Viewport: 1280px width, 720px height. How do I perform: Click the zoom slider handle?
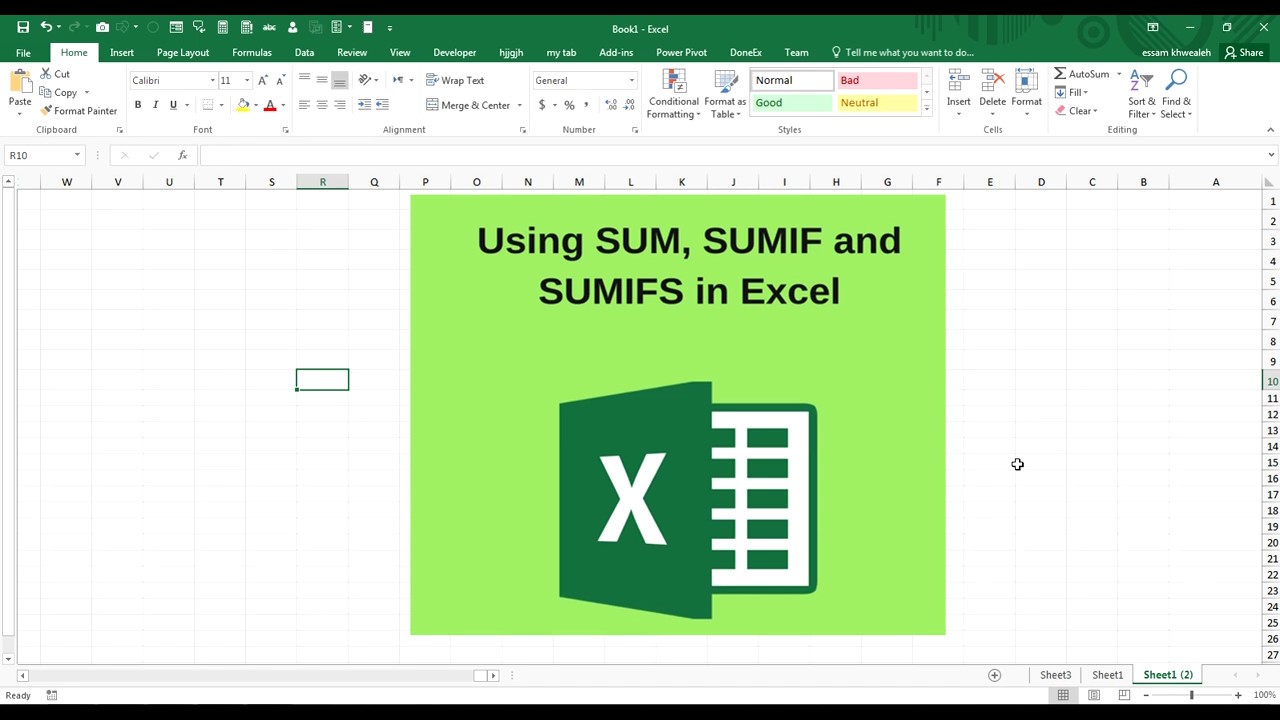click(1191, 695)
